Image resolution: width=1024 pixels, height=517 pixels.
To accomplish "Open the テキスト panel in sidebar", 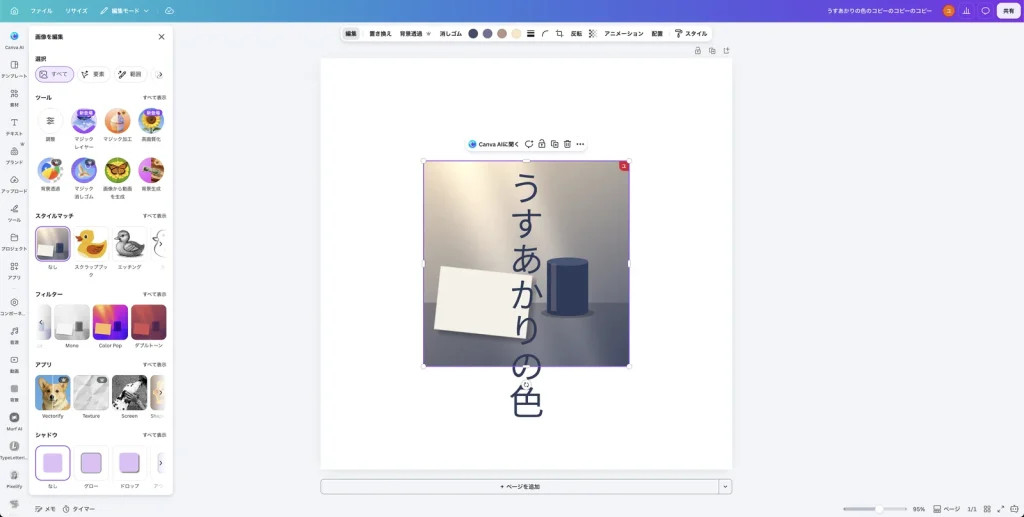I will tap(14, 126).
